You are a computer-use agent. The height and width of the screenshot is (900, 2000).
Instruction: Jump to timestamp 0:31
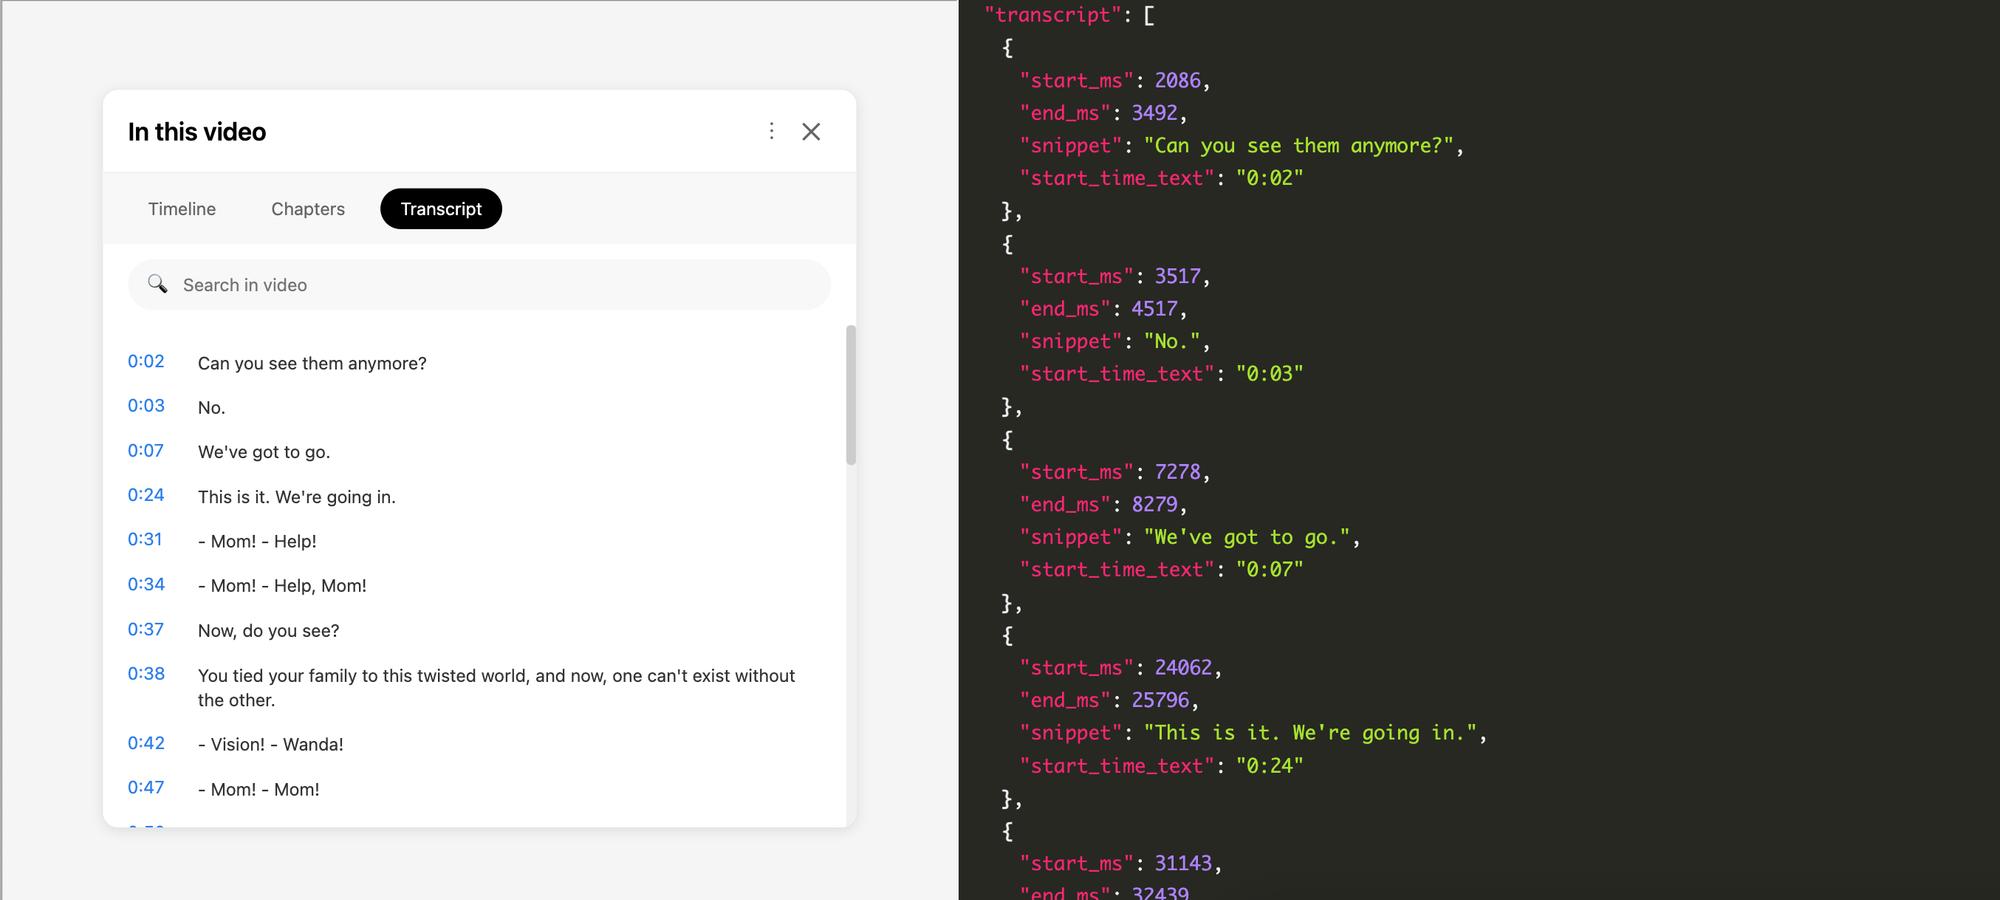145,539
